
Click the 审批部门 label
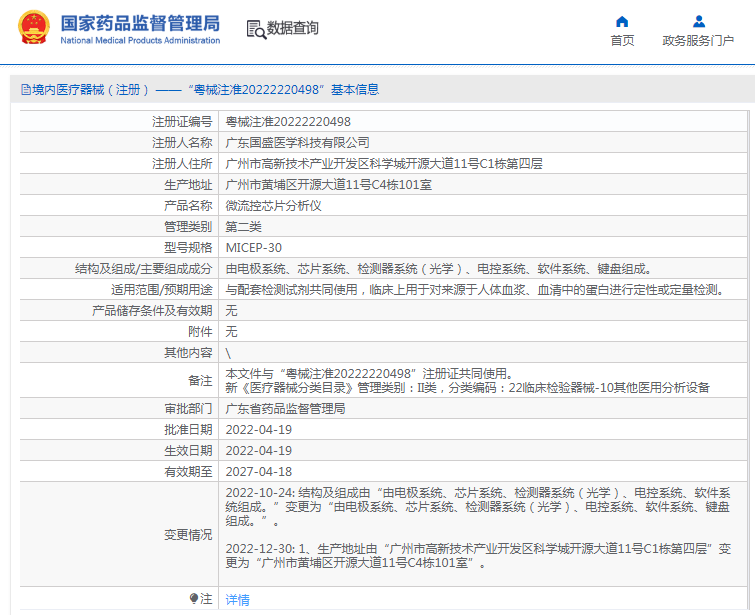[x=188, y=408]
